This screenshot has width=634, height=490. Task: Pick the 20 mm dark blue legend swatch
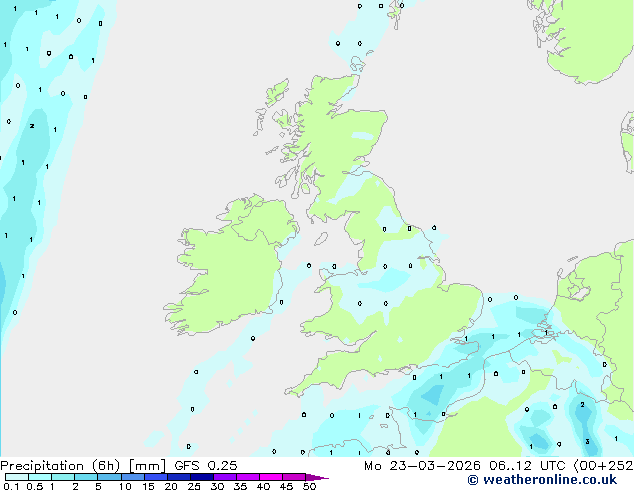coord(179,477)
